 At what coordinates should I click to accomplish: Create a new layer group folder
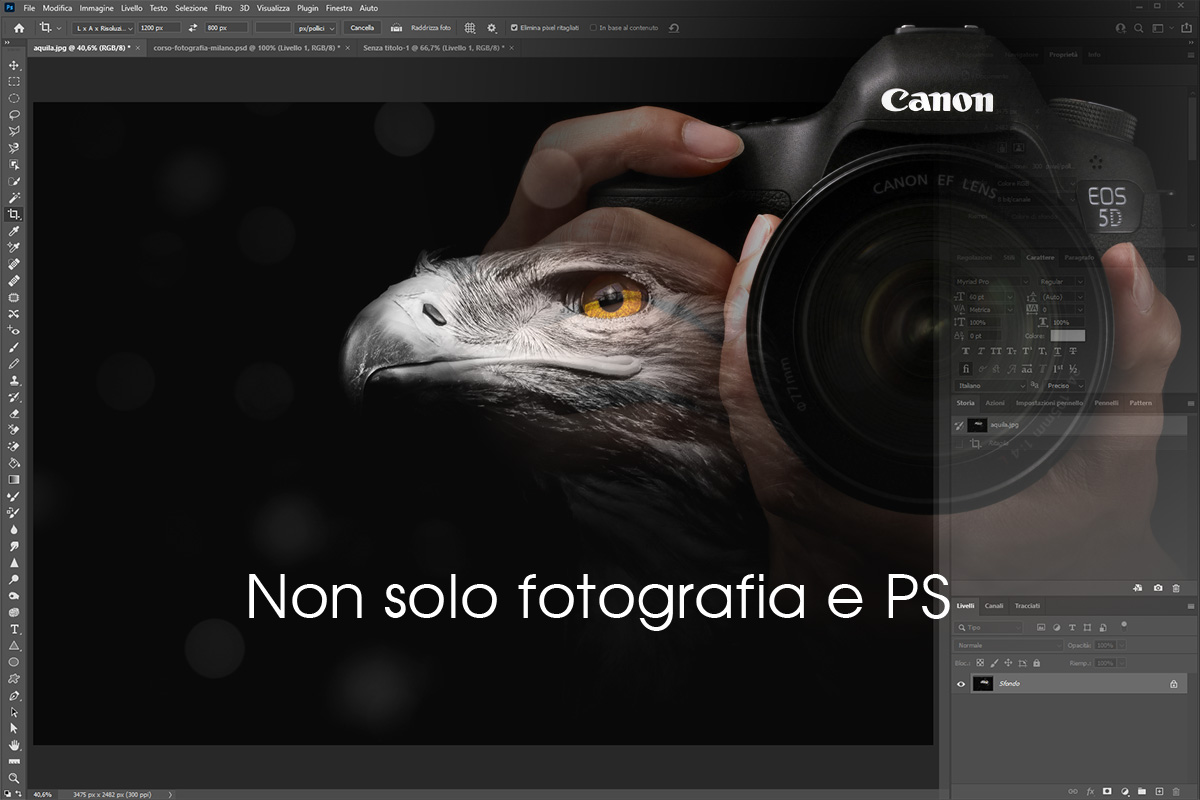tap(1142, 791)
